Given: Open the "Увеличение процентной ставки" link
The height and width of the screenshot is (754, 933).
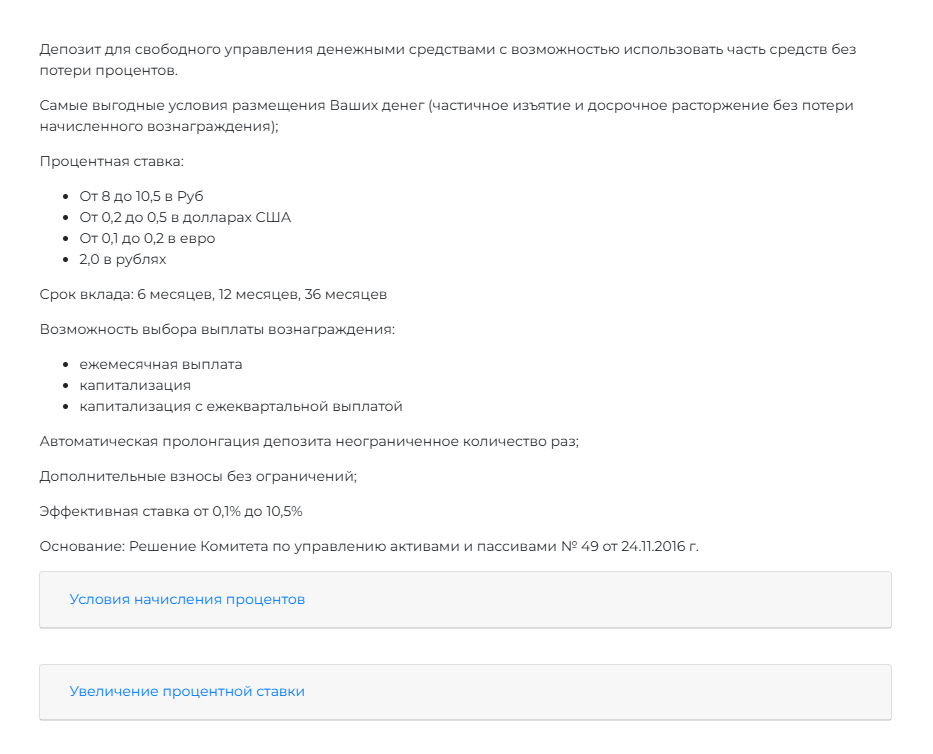Looking at the screenshot, I should 186,691.
